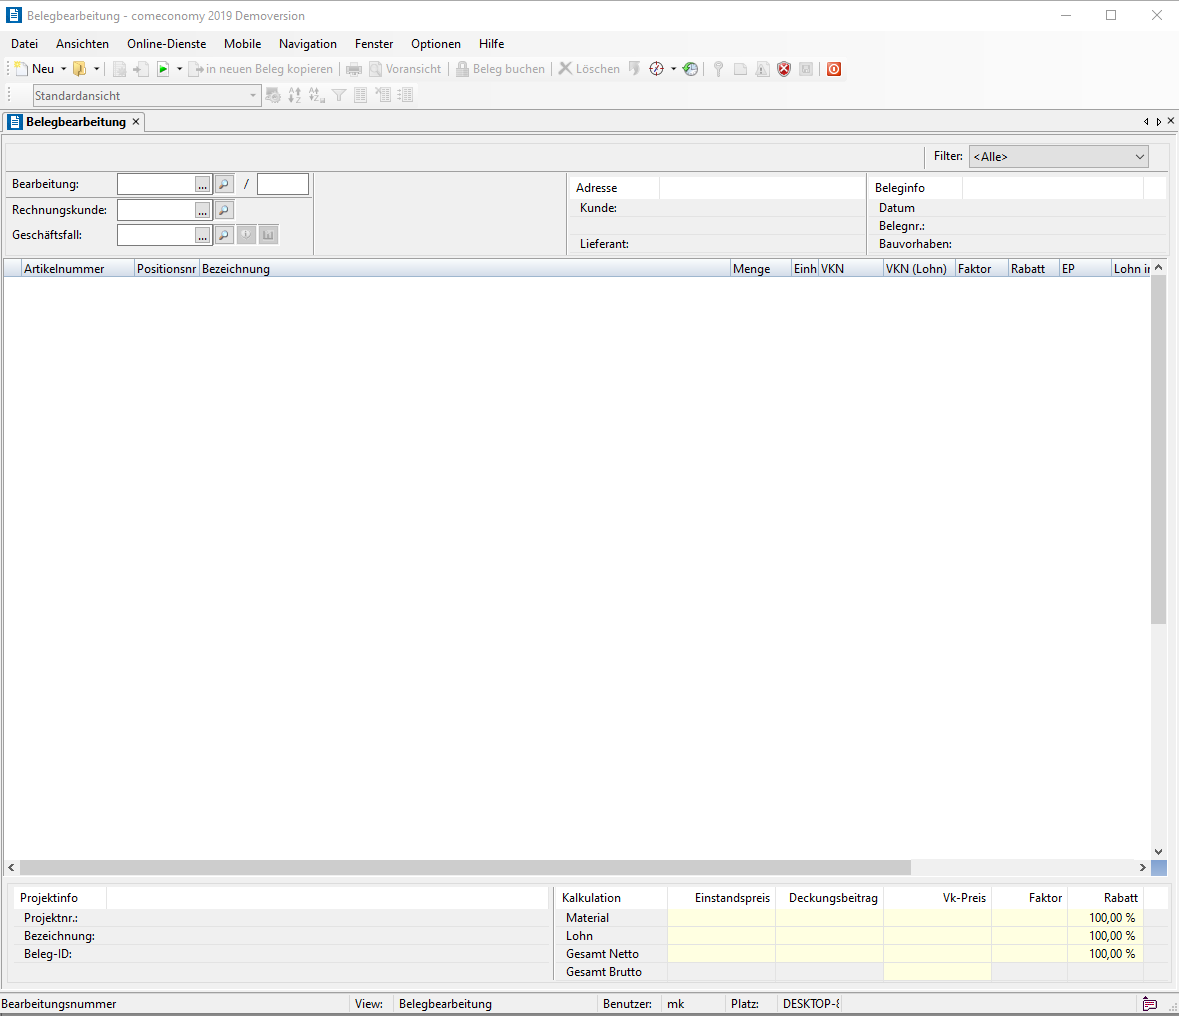
Task: Click magnifier search icon next to Bearbeitung
Action: click(x=224, y=184)
